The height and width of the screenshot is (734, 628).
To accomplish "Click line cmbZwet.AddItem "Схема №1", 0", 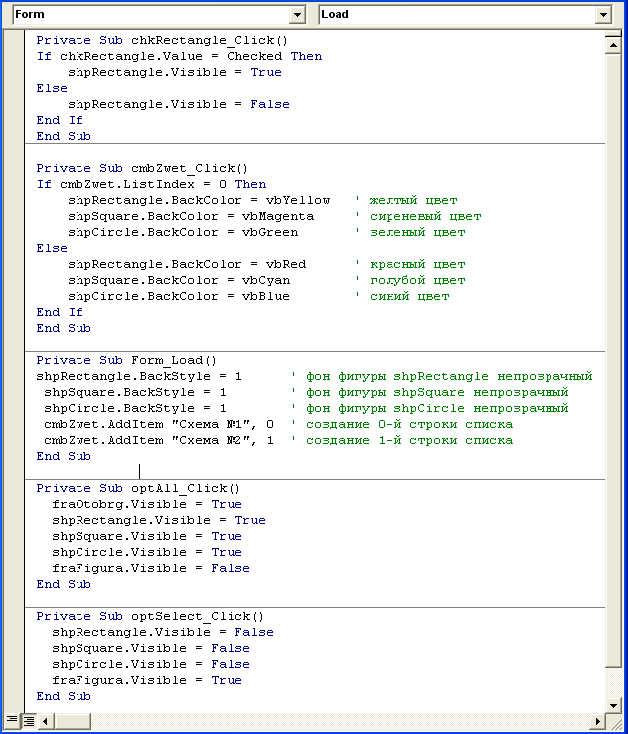I will (159, 424).
